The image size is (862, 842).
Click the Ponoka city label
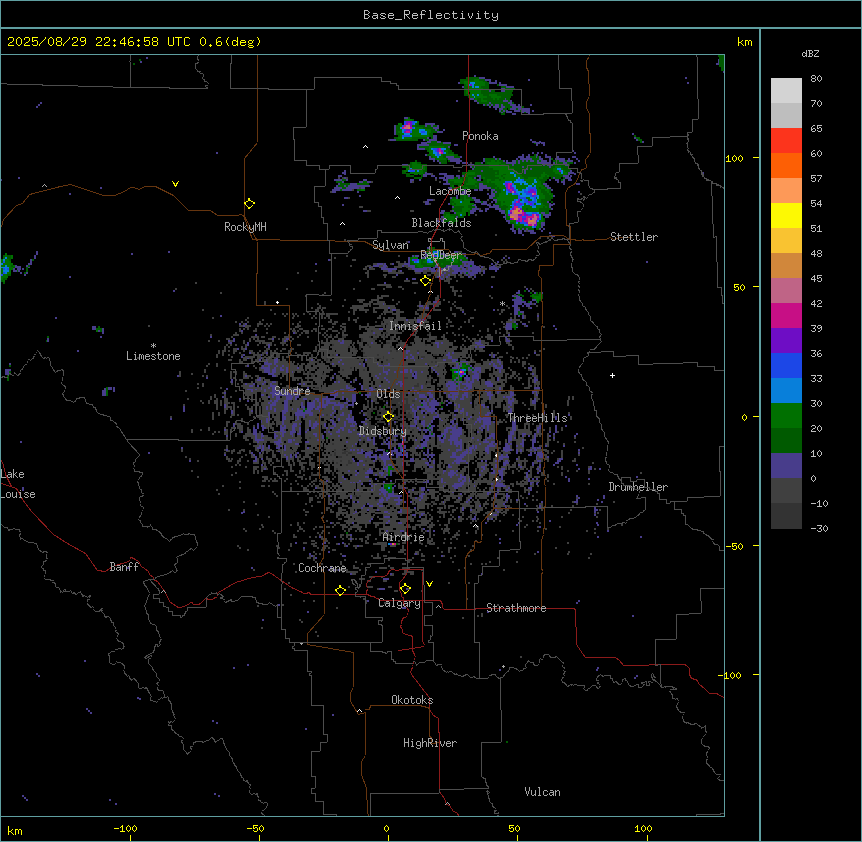(480, 136)
